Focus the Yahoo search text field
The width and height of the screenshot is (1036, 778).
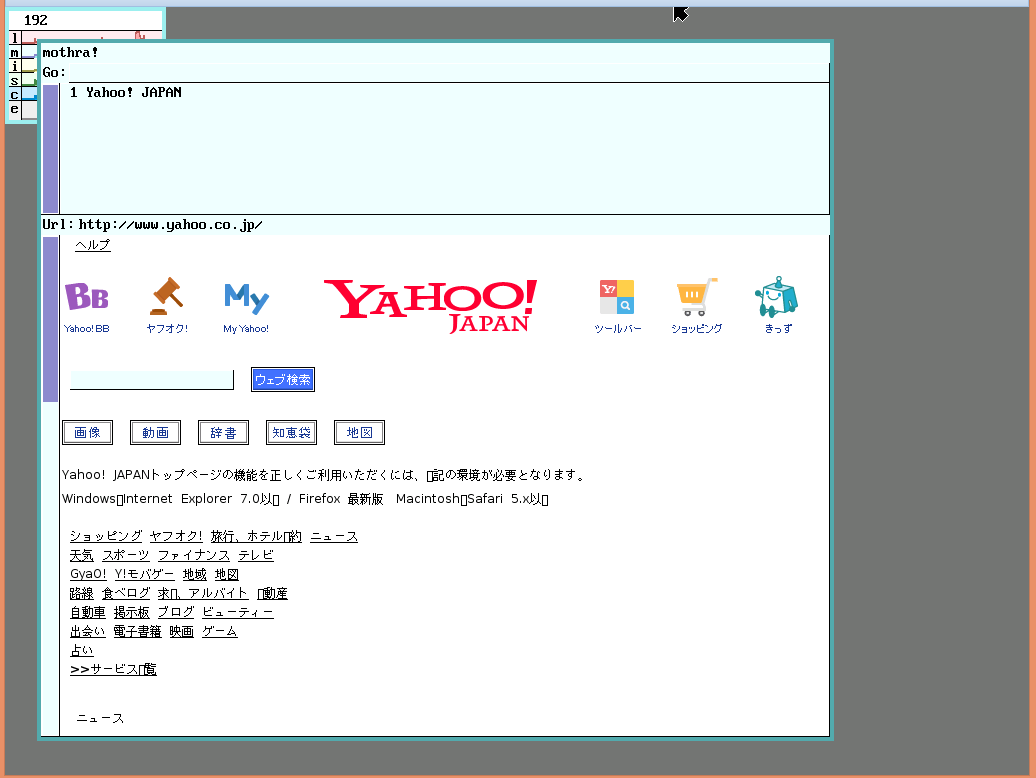click(152, 380)
